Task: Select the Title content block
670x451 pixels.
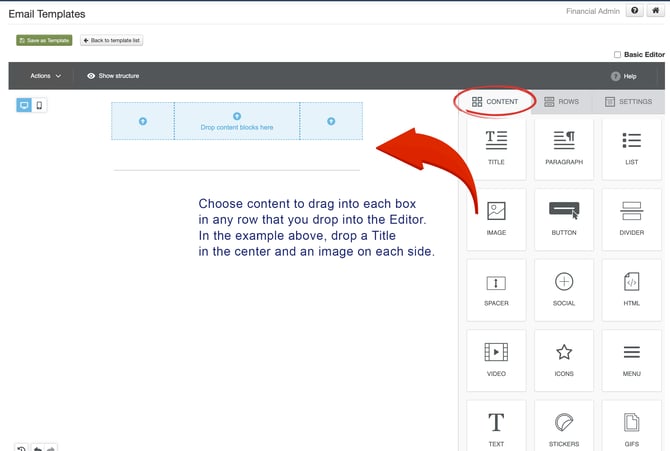Action: [x=496, y=149]
